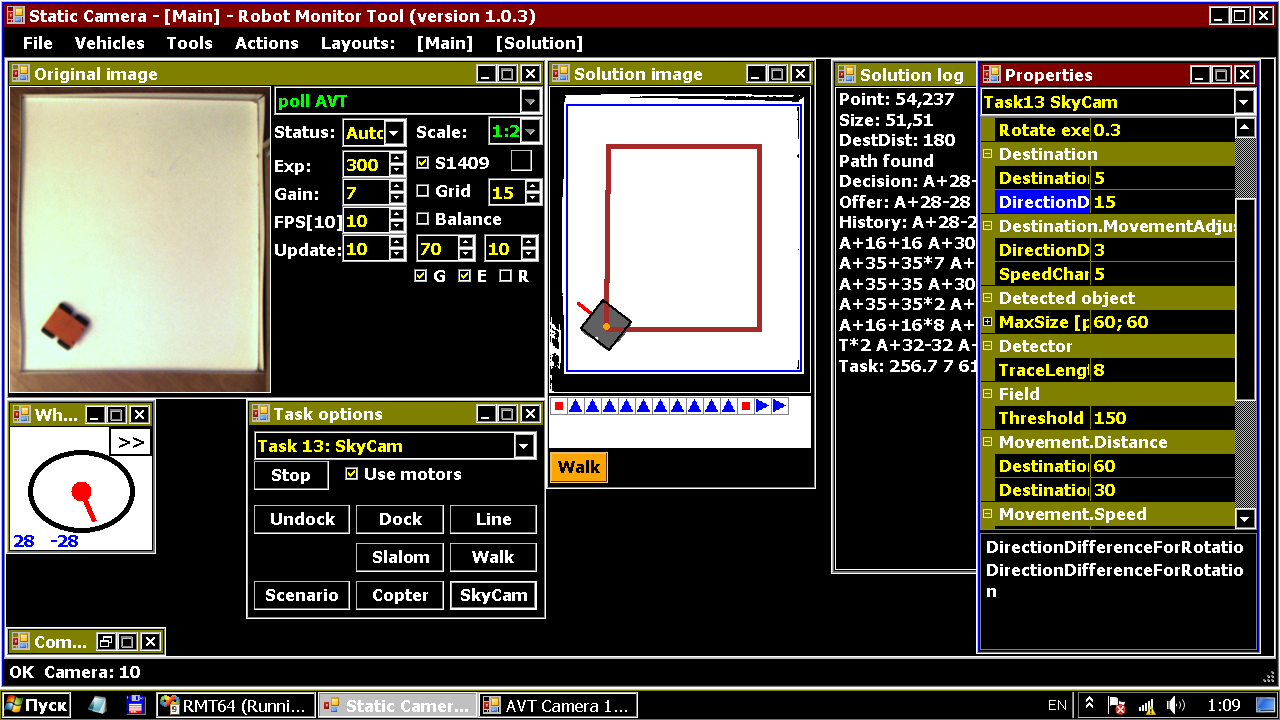Image resolution: width=1280 pixels, height=720 pixels.
Task: Click the Wh... window title icon
Action: coord(22,414)
